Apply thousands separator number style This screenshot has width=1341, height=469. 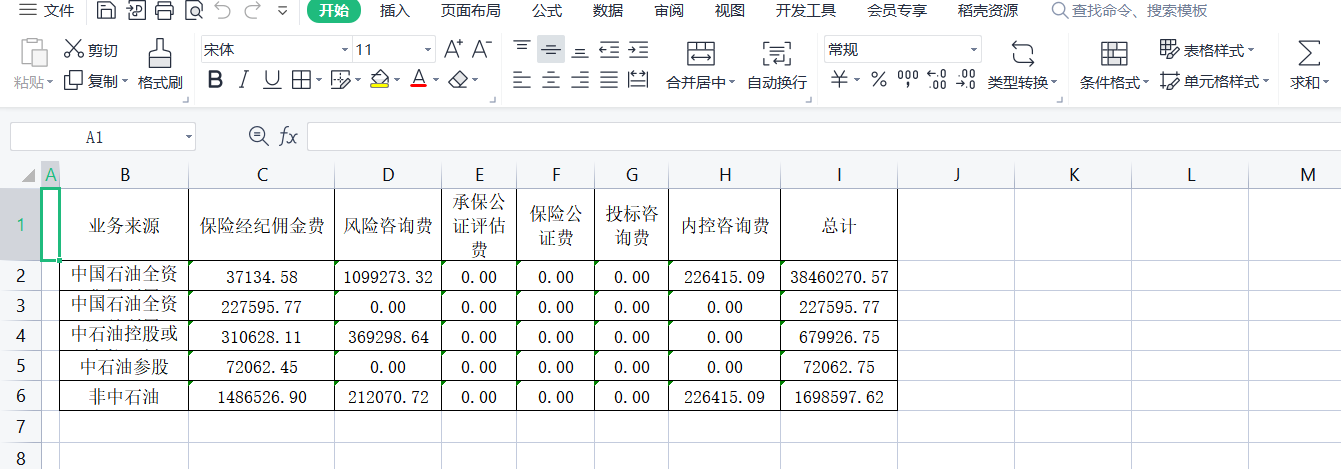[908, 81]
